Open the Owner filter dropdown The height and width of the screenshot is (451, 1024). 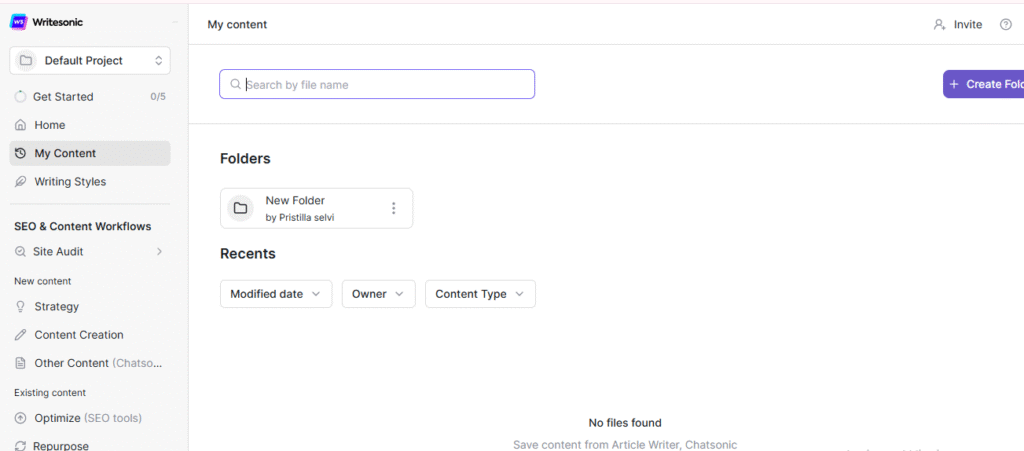378,294
